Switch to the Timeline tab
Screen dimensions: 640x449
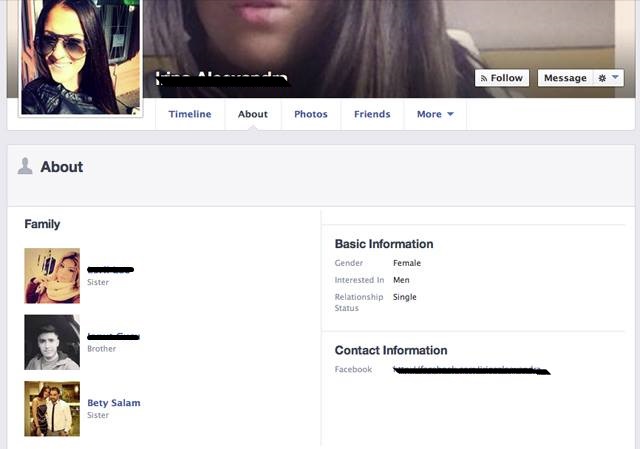(190, 114)
